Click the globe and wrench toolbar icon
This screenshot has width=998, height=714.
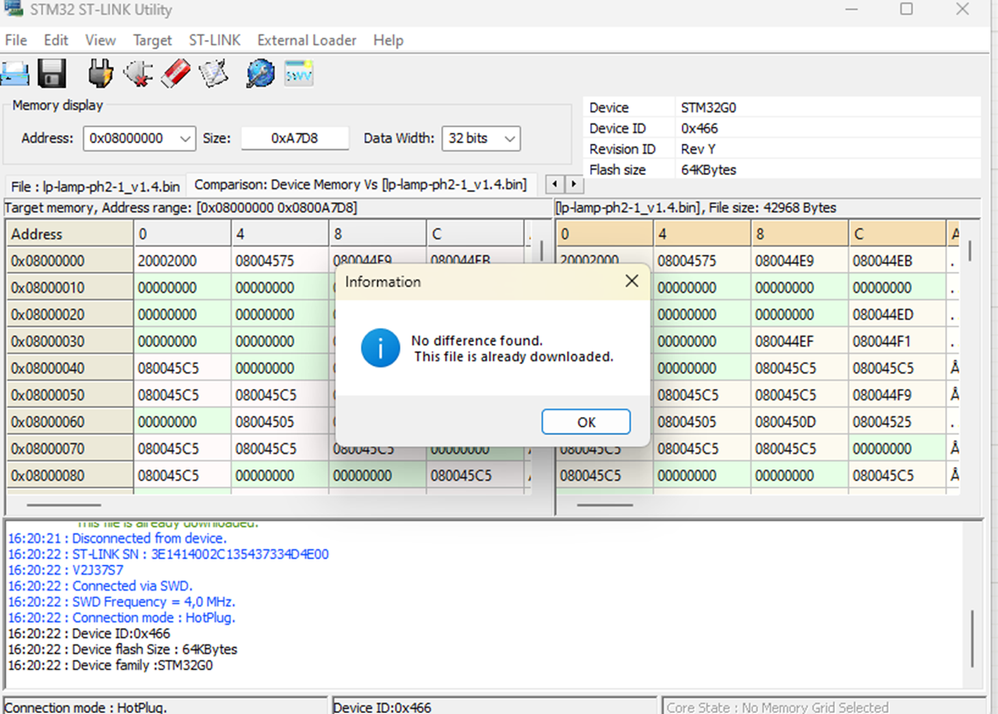click(x=260, y=73)
